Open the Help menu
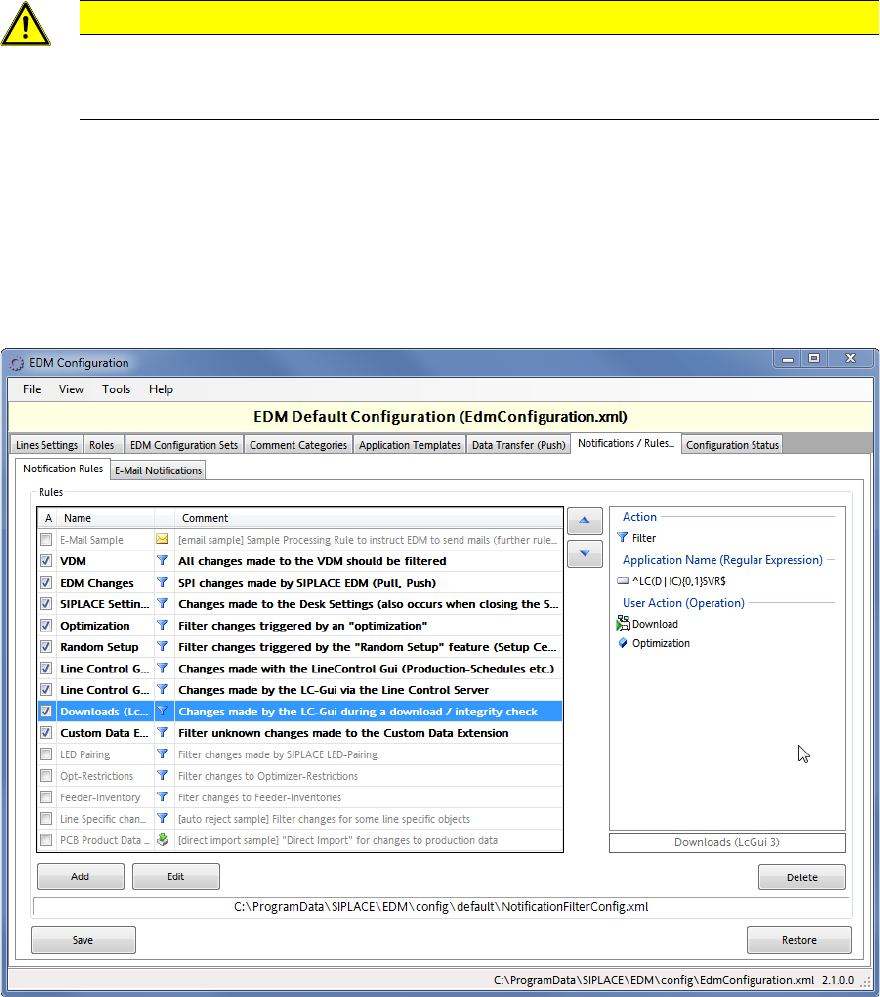Viewport: 880px width, 997px height. tap(161, 389)
